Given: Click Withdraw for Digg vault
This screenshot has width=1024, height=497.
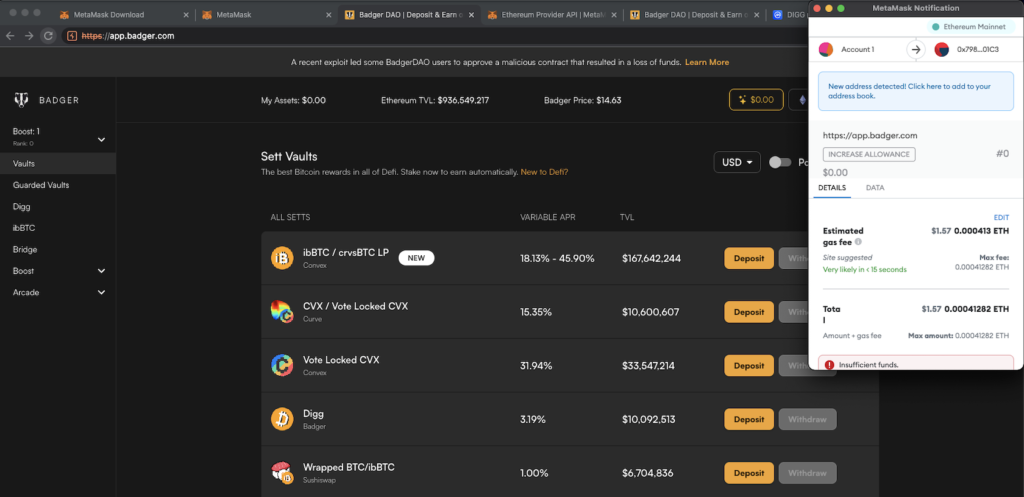Looking at the screenshot, I should (807, 419).
